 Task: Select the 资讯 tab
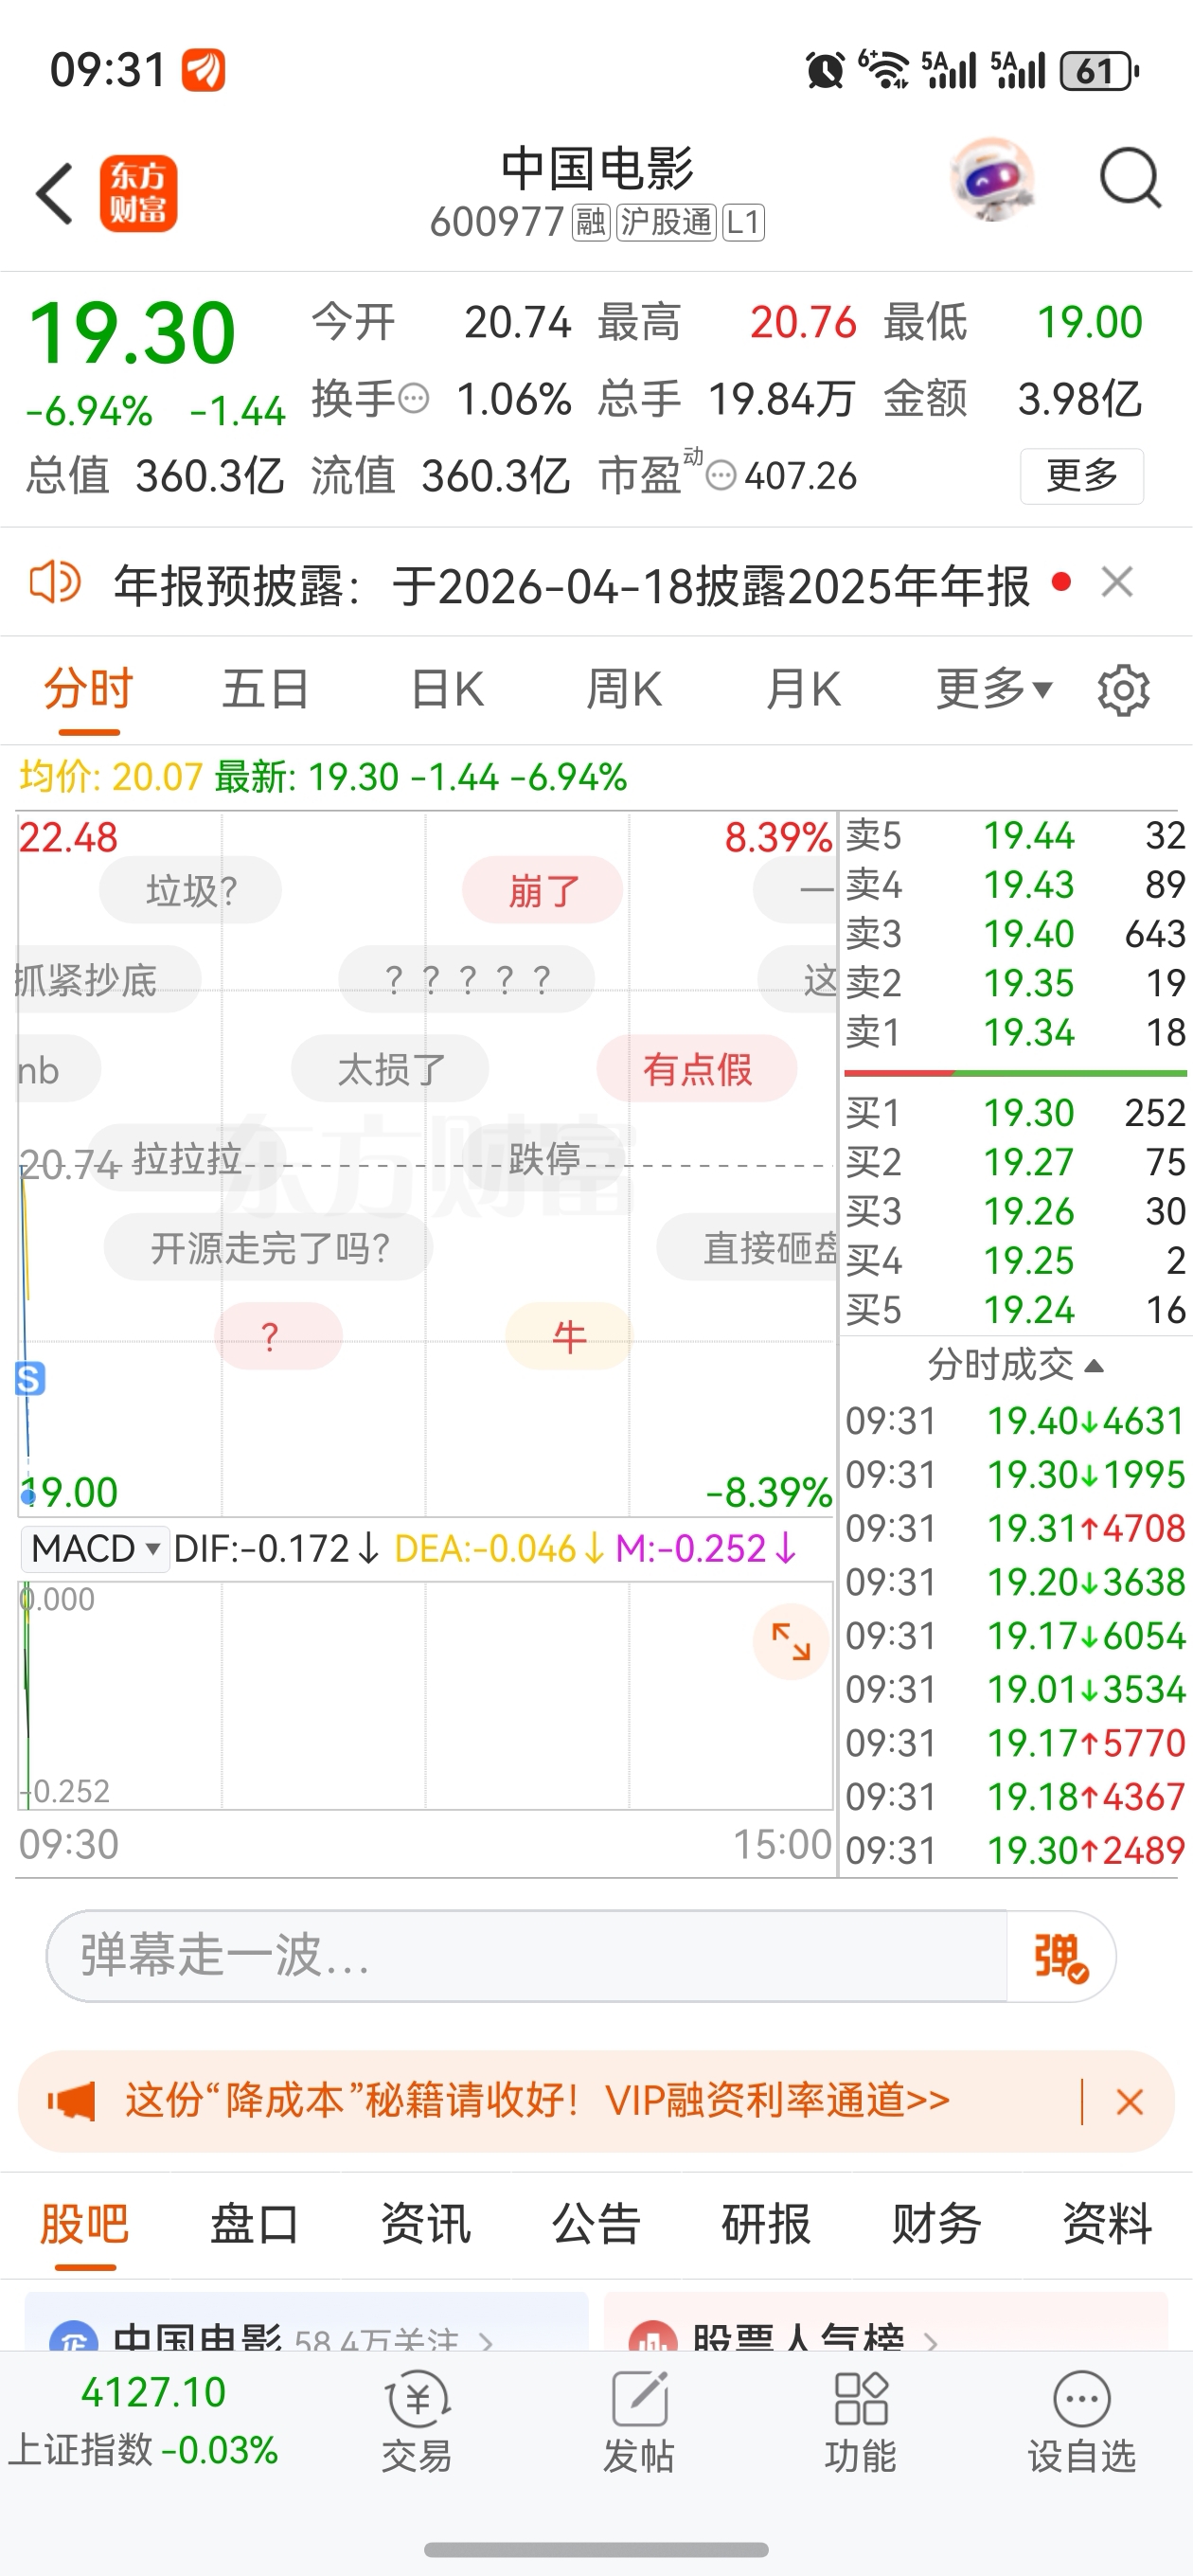click(x=426, y=2225)
